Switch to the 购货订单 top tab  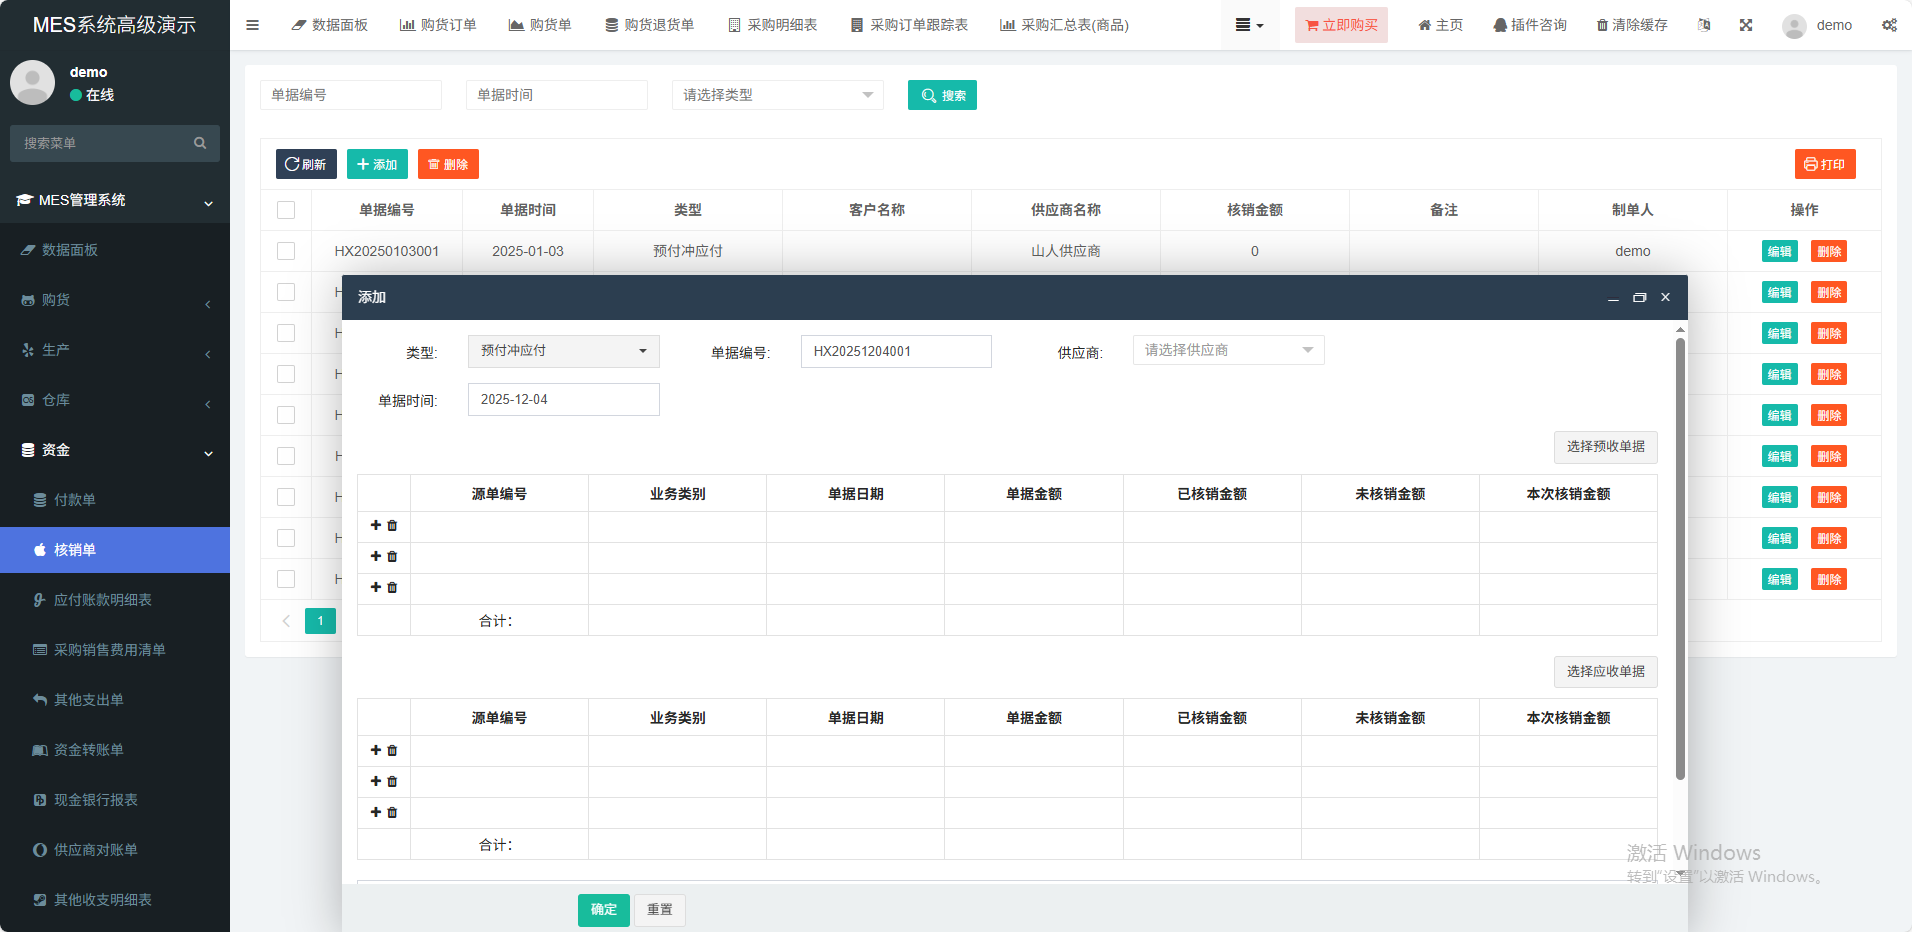438,25
